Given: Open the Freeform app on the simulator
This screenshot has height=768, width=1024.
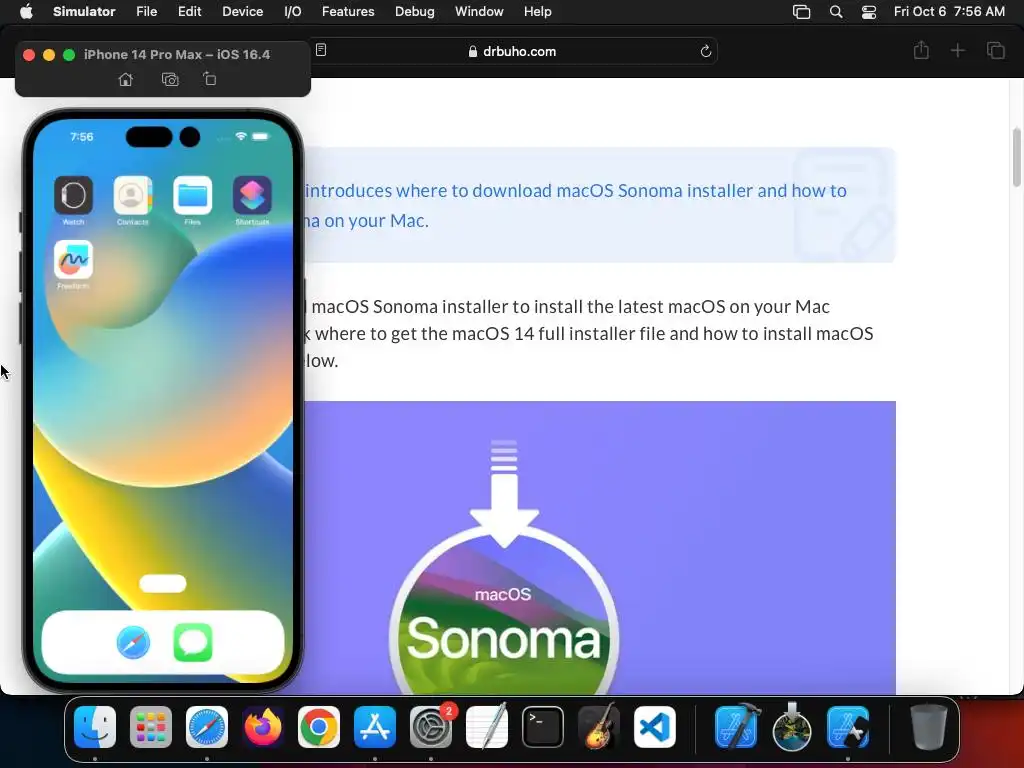Looking at the screenshot, I should (x=73, y=259).
